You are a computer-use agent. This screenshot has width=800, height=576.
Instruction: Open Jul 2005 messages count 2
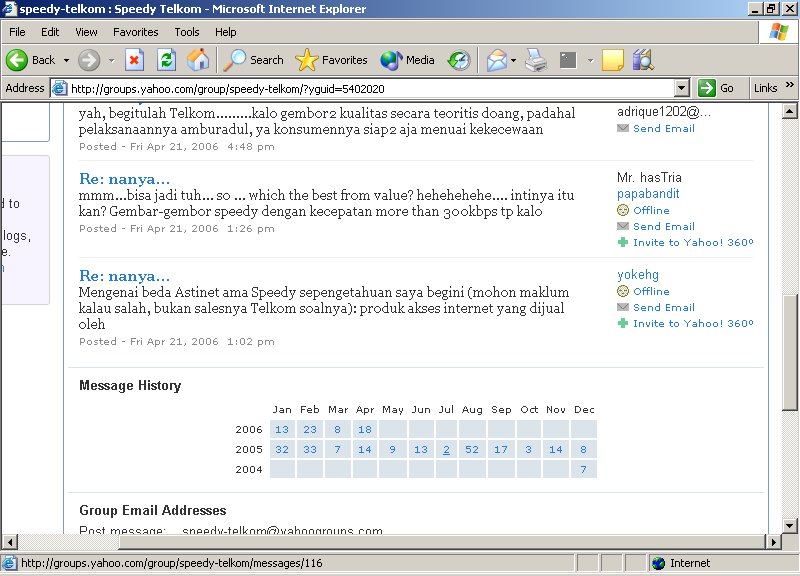(446, 449)
